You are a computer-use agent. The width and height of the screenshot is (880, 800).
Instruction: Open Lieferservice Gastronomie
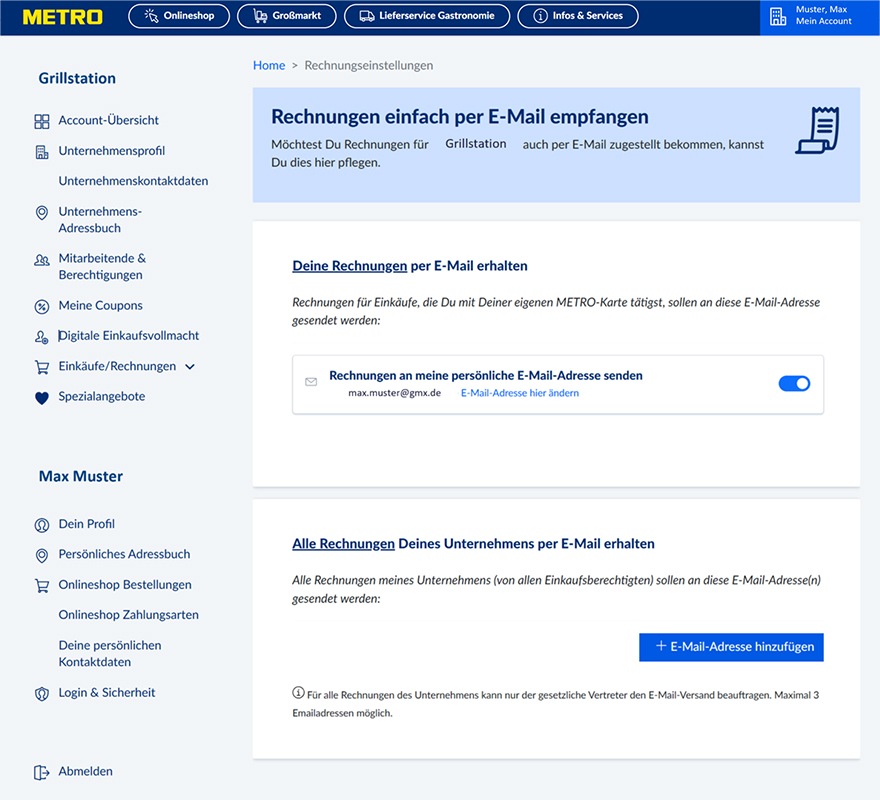click(426, 15)
